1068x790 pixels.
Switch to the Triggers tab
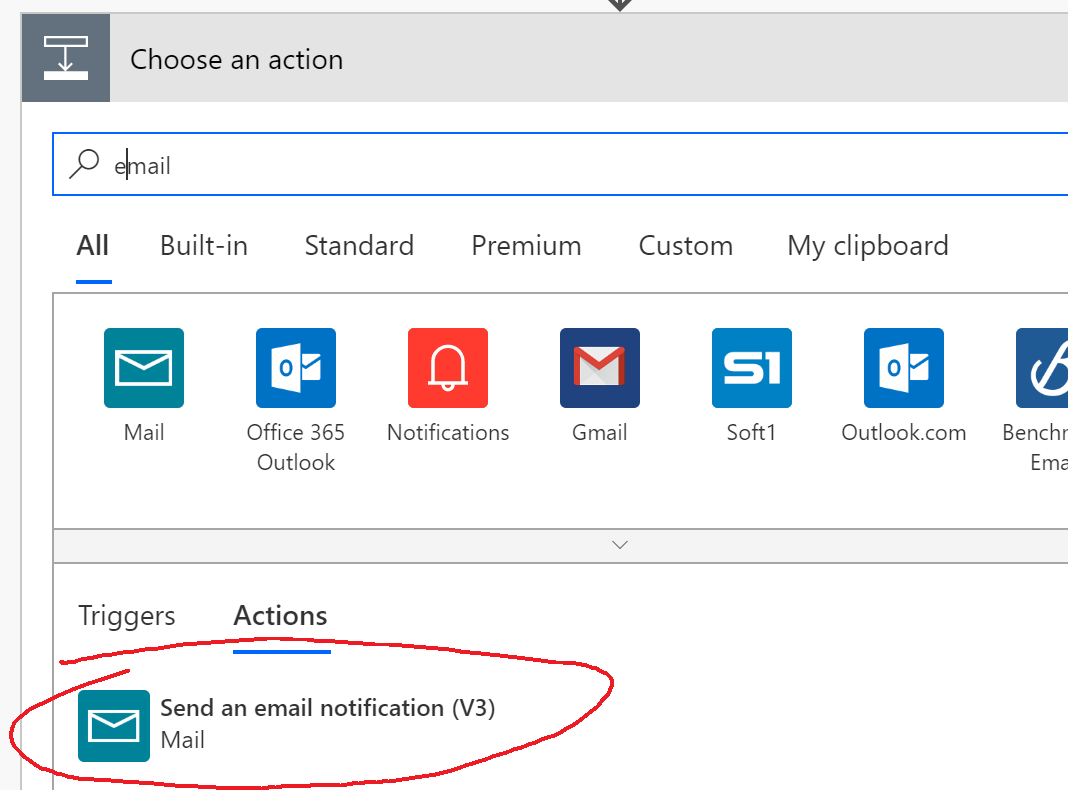point(126,615)
